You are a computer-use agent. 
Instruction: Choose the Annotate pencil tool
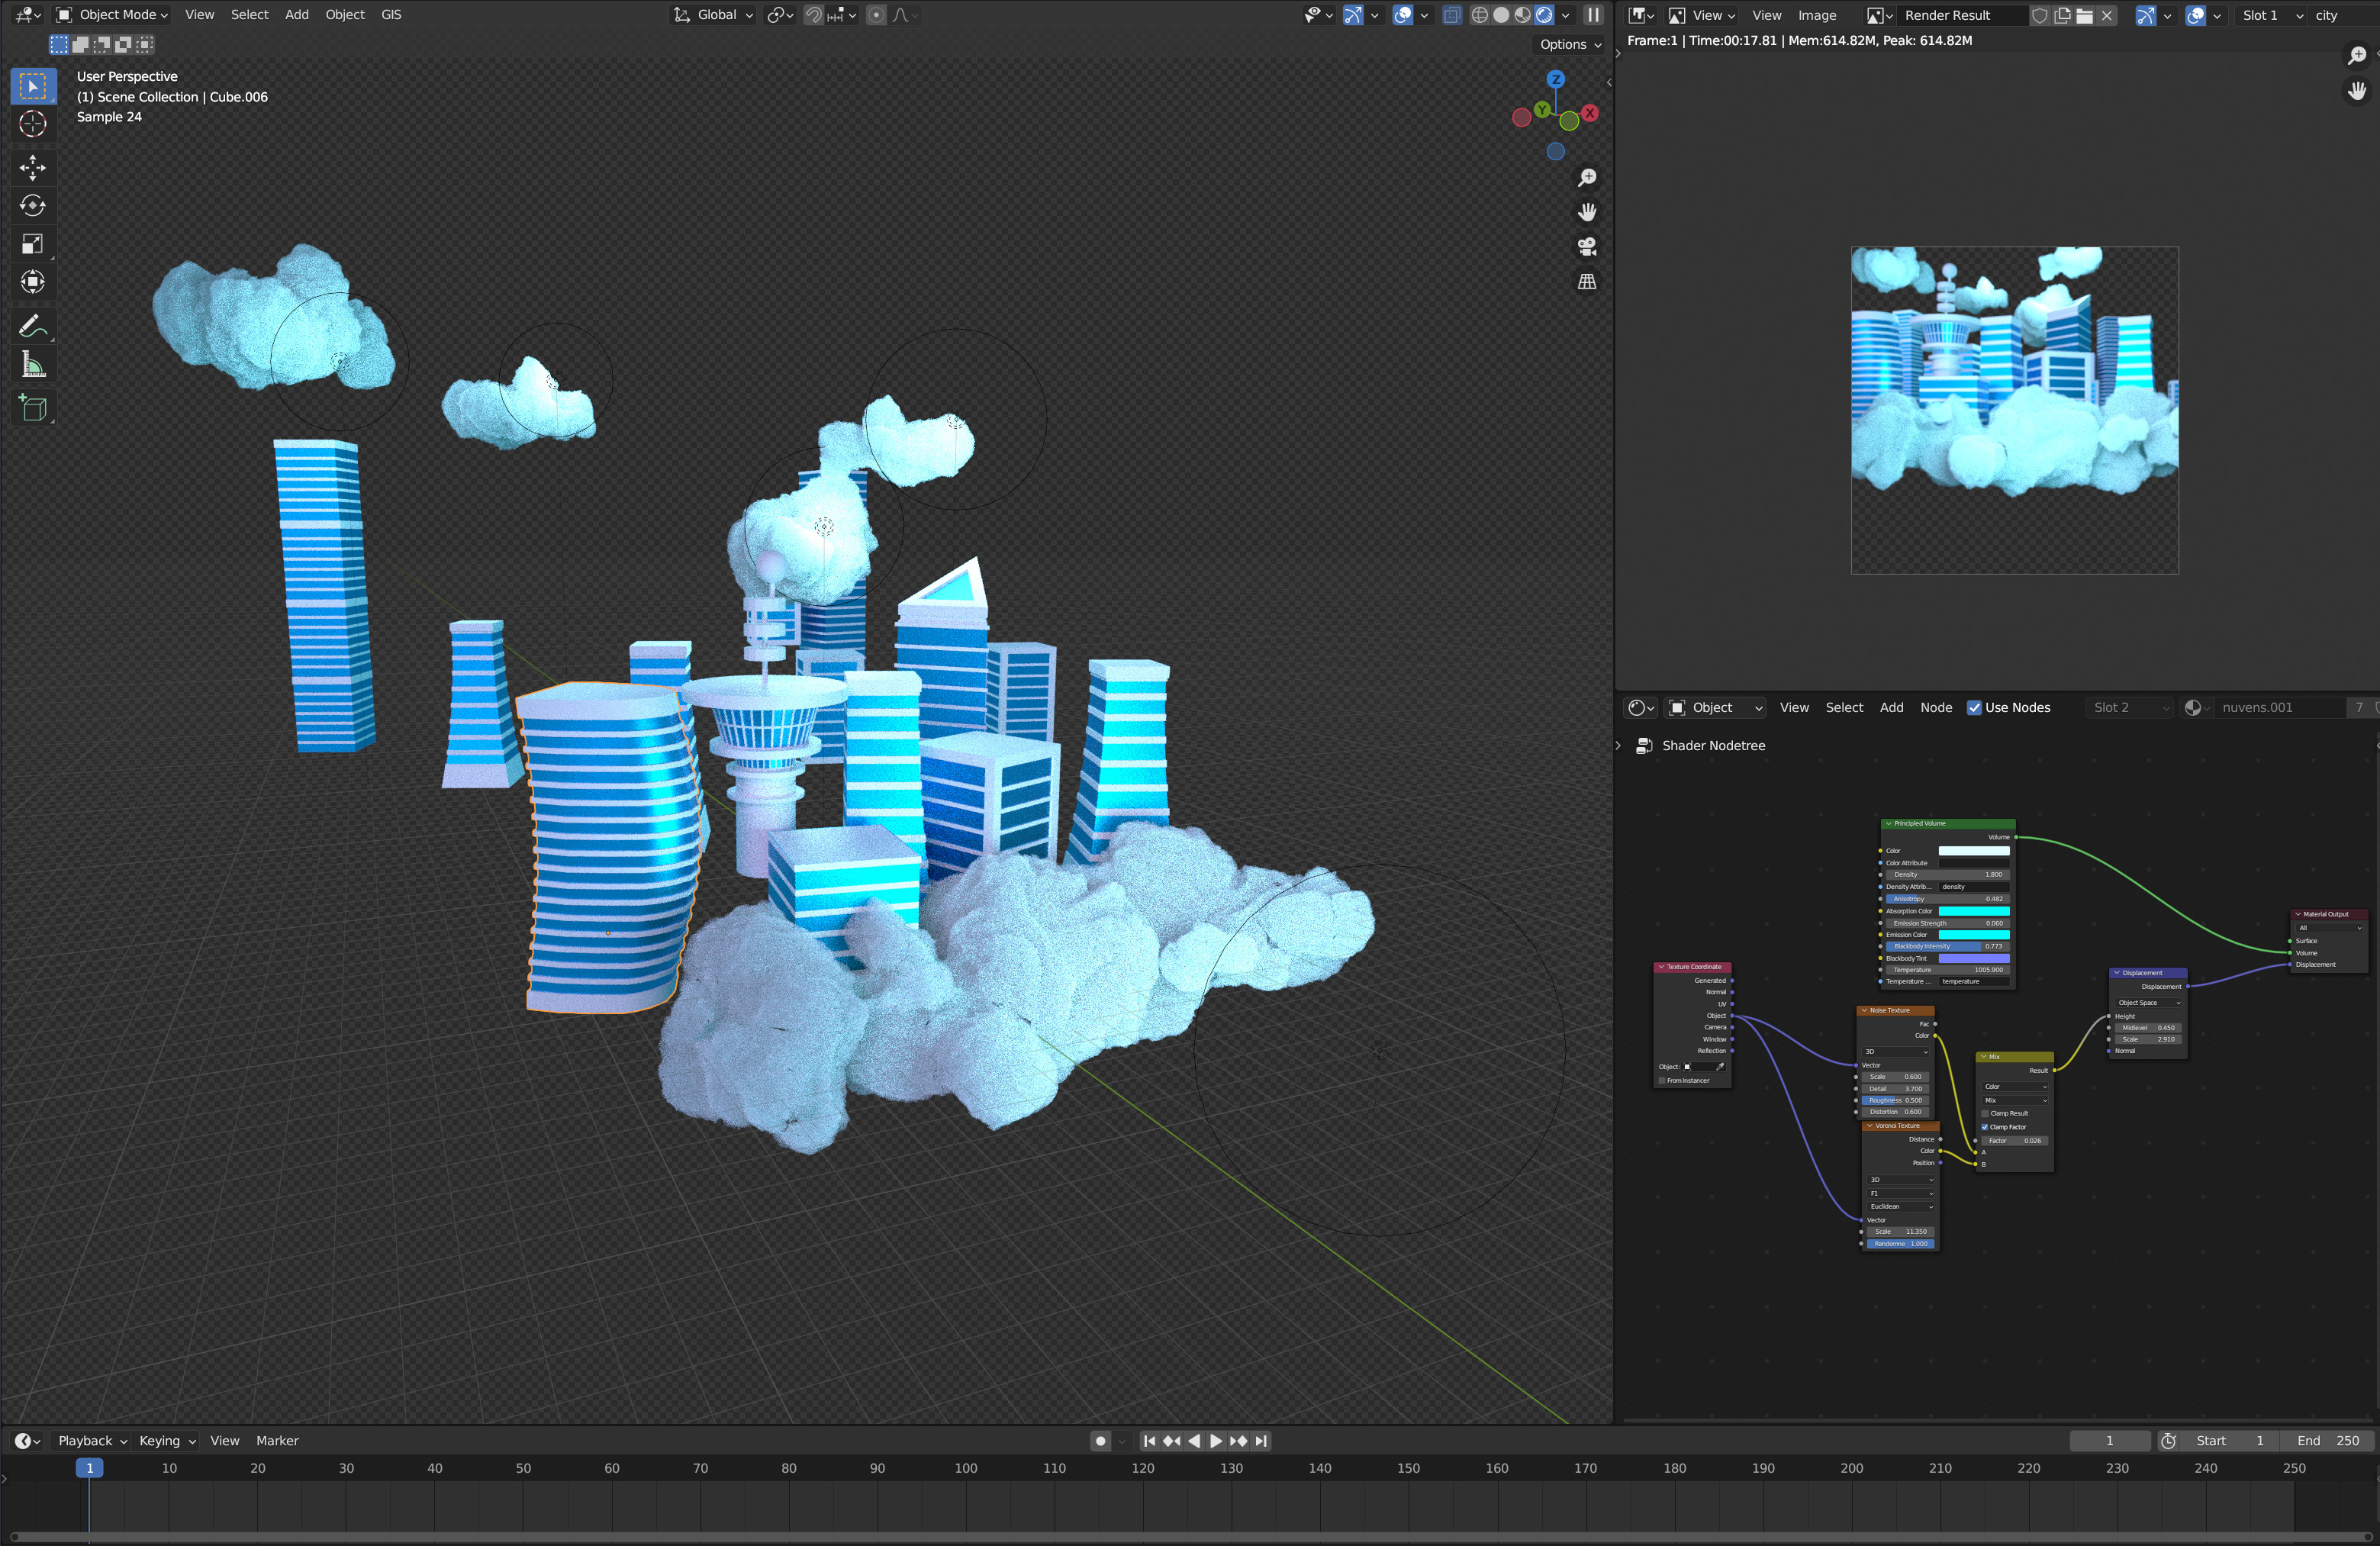(x=33, y=326)
